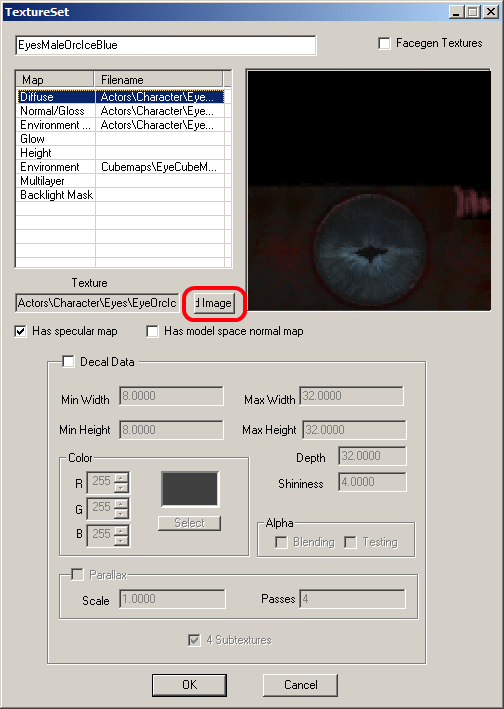Toggle the Parallax checkbox
Viewport: 504px width, 709px height.
coord(77,575)
